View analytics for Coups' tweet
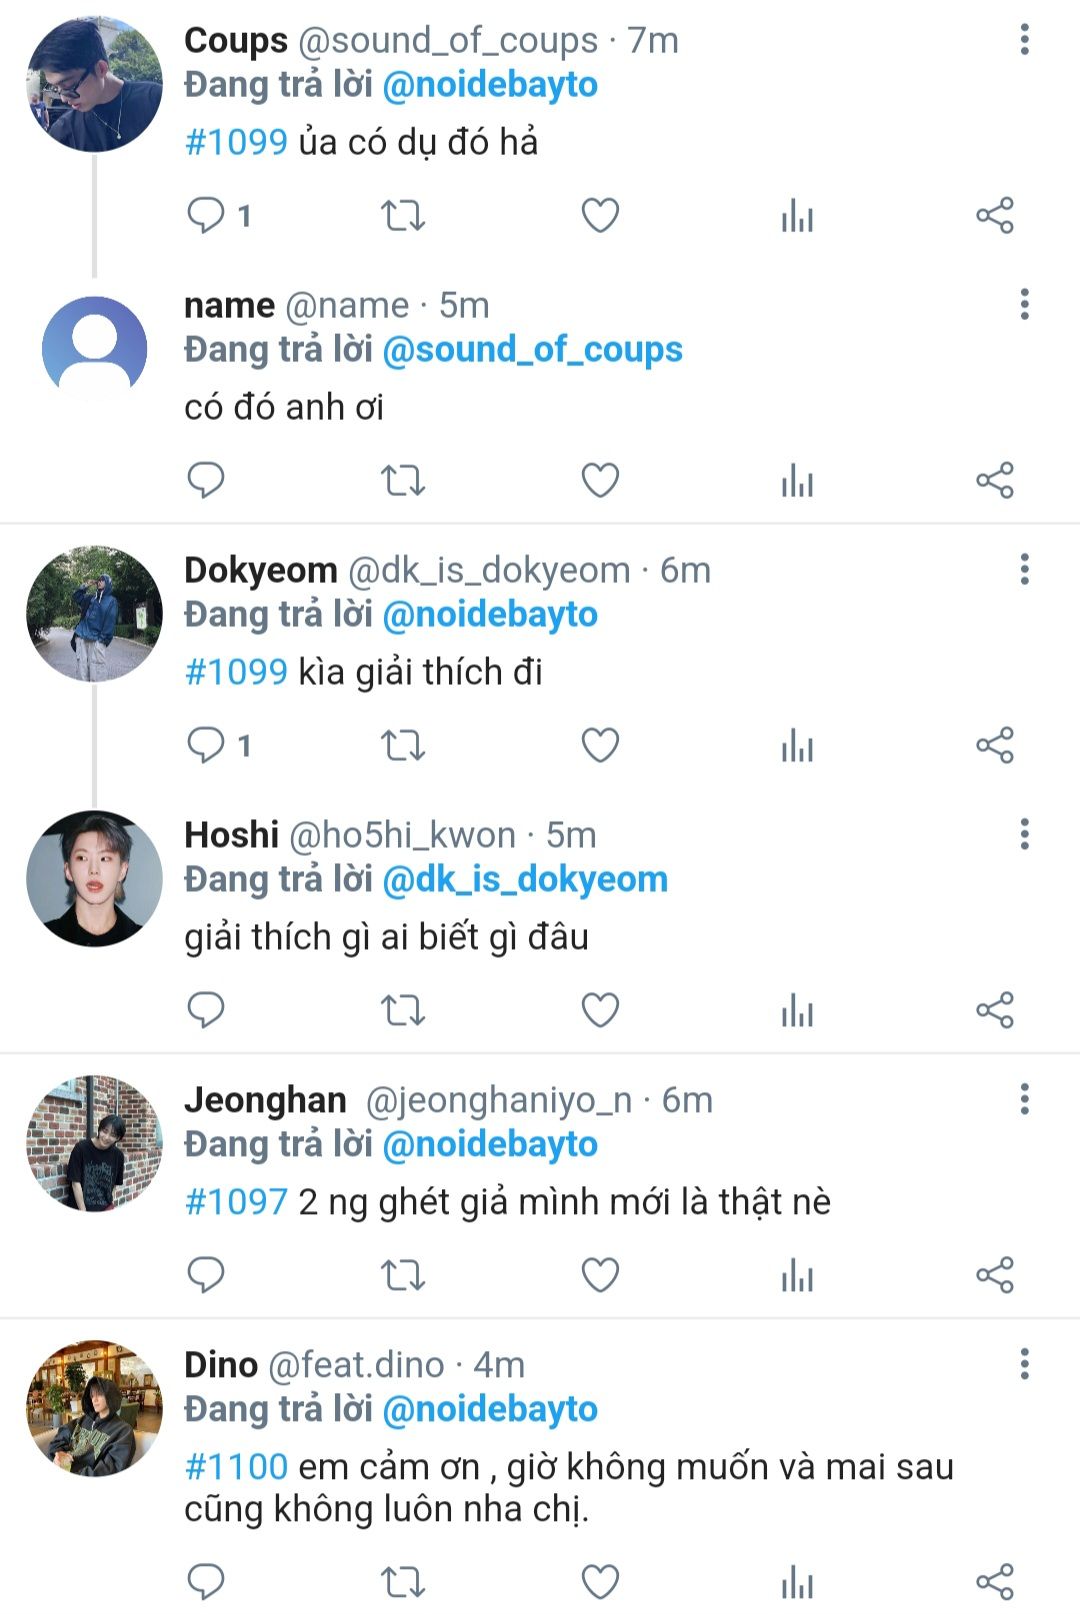 797,215
